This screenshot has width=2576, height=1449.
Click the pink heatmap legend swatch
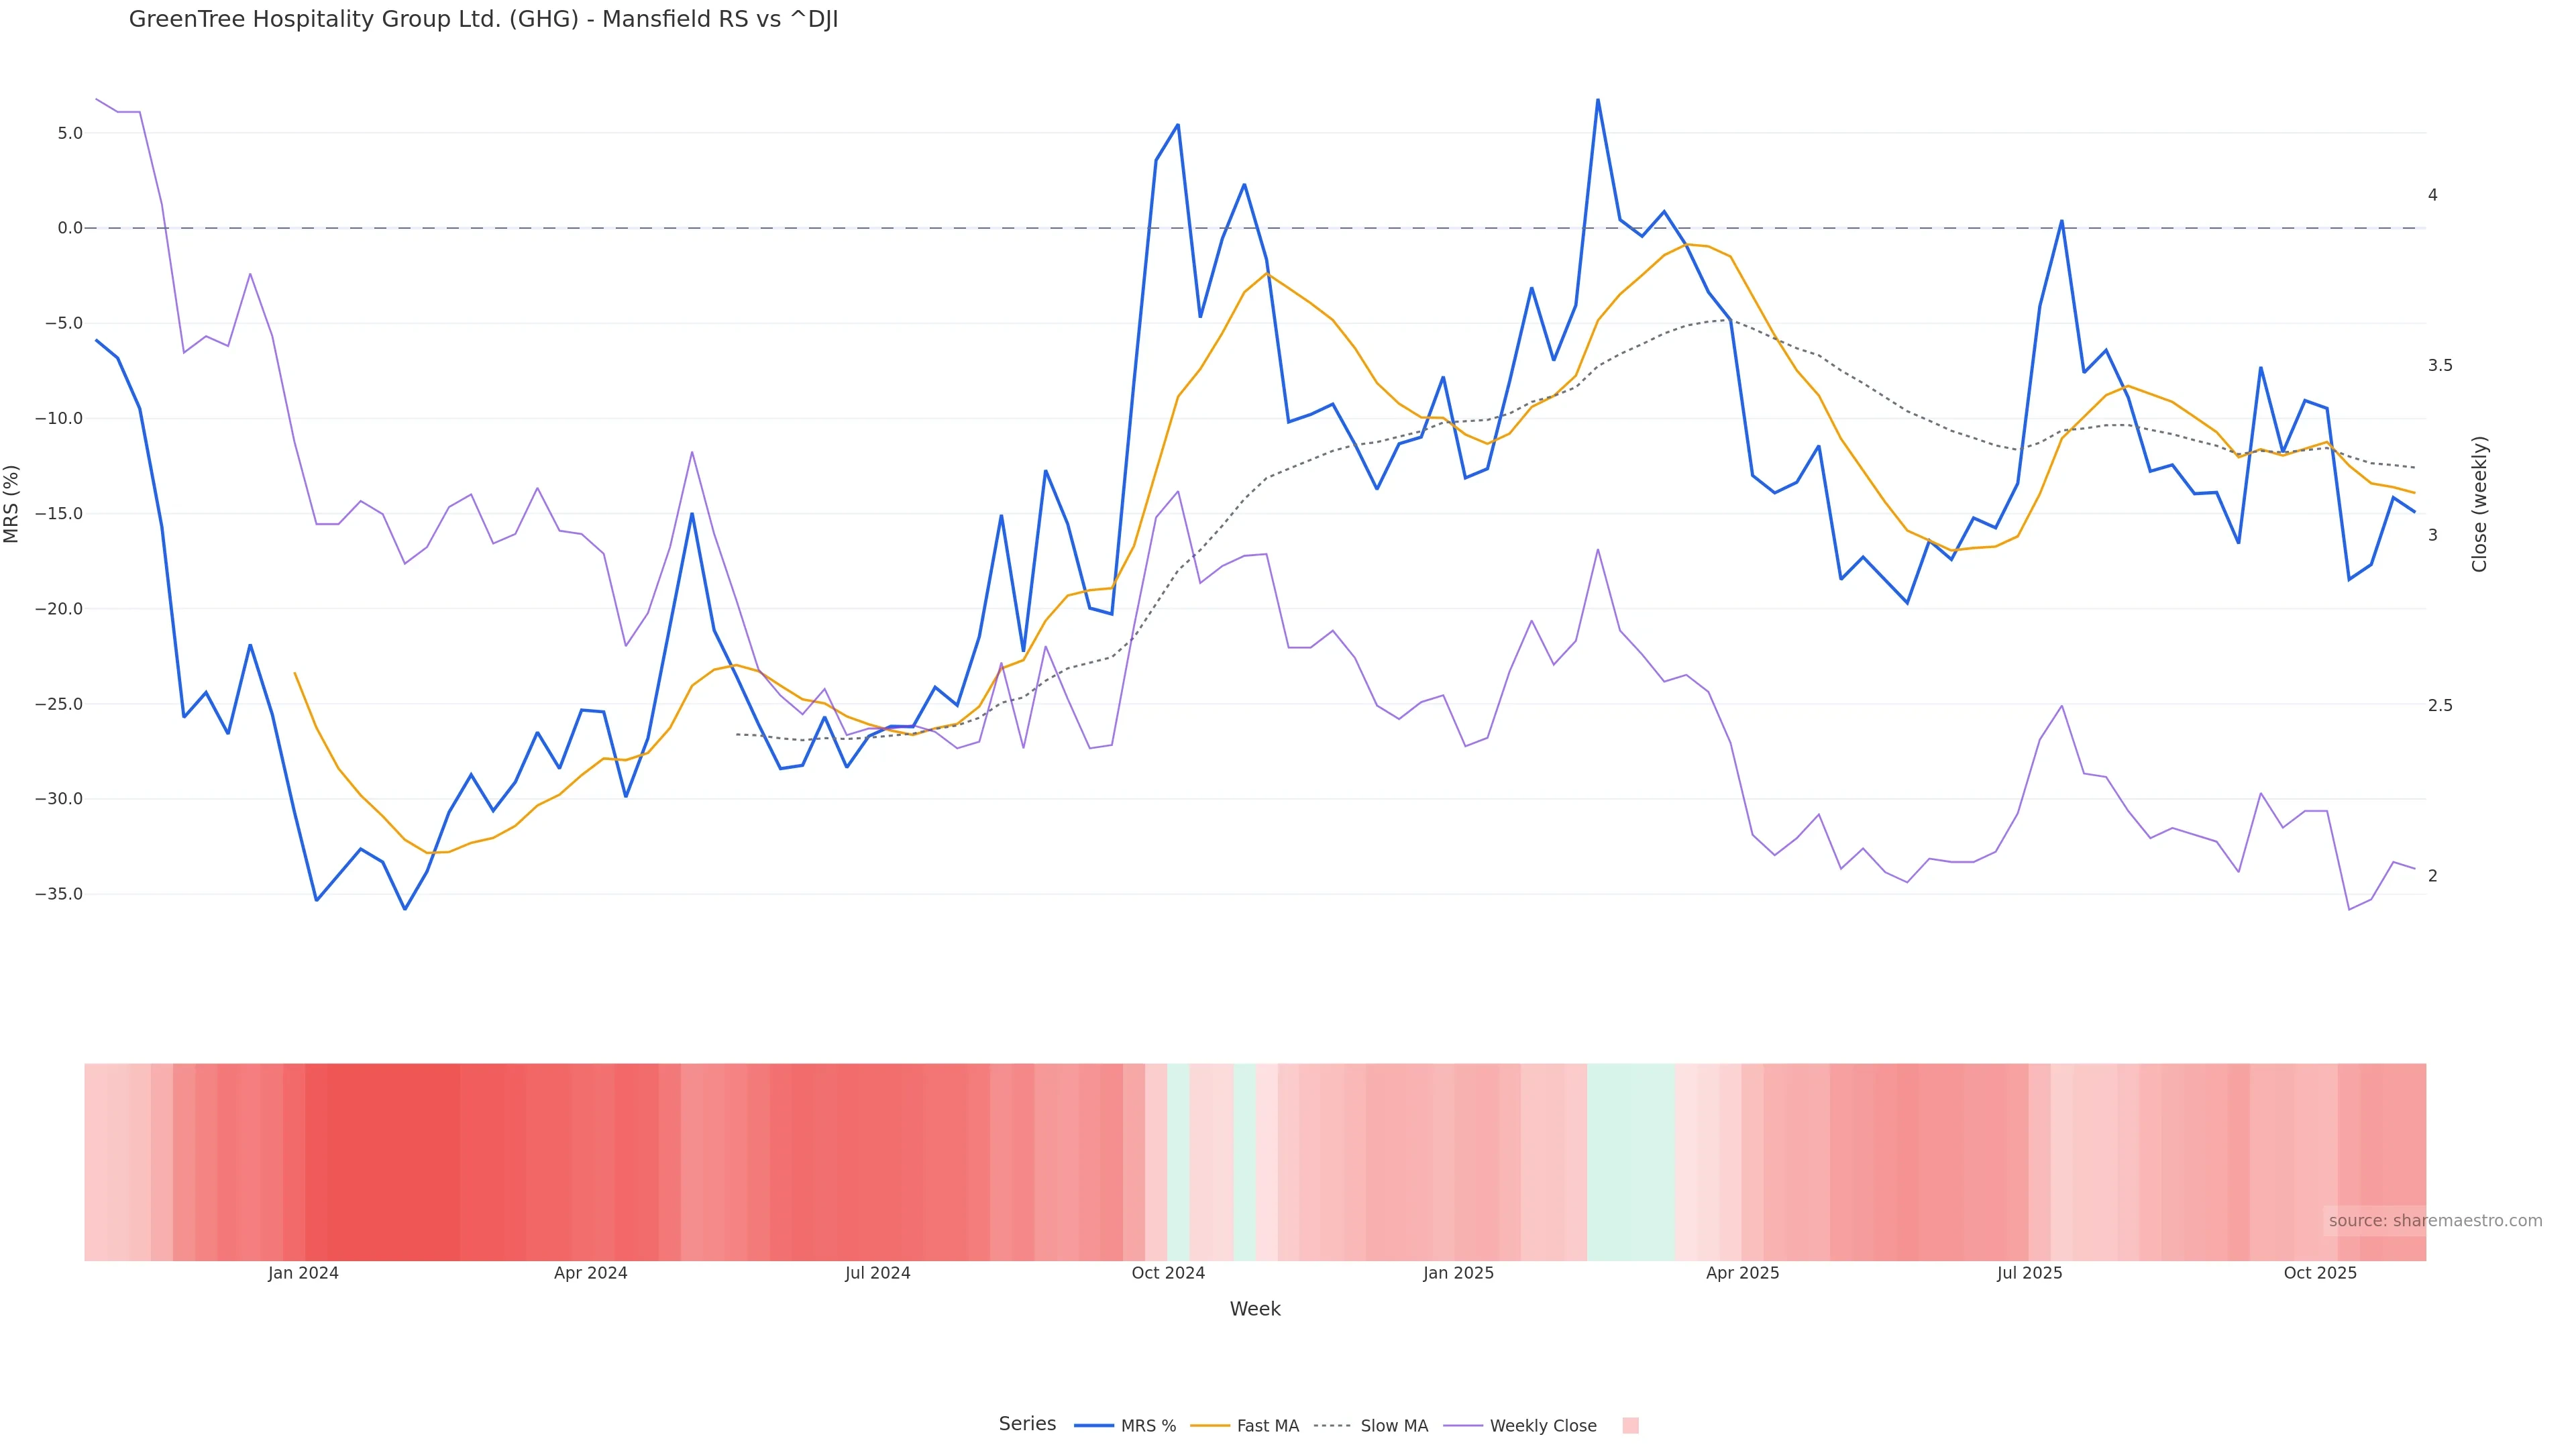(x=1630, y=1426)
